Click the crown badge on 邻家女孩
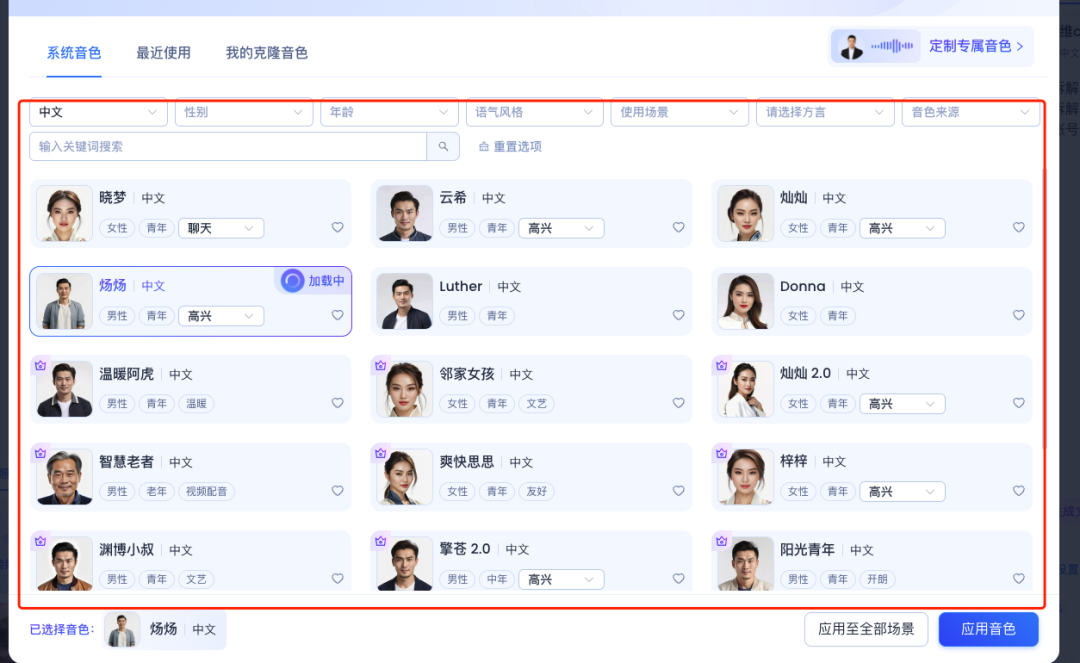The width and height of the screenshot is (1080, 663). [380, 365]
